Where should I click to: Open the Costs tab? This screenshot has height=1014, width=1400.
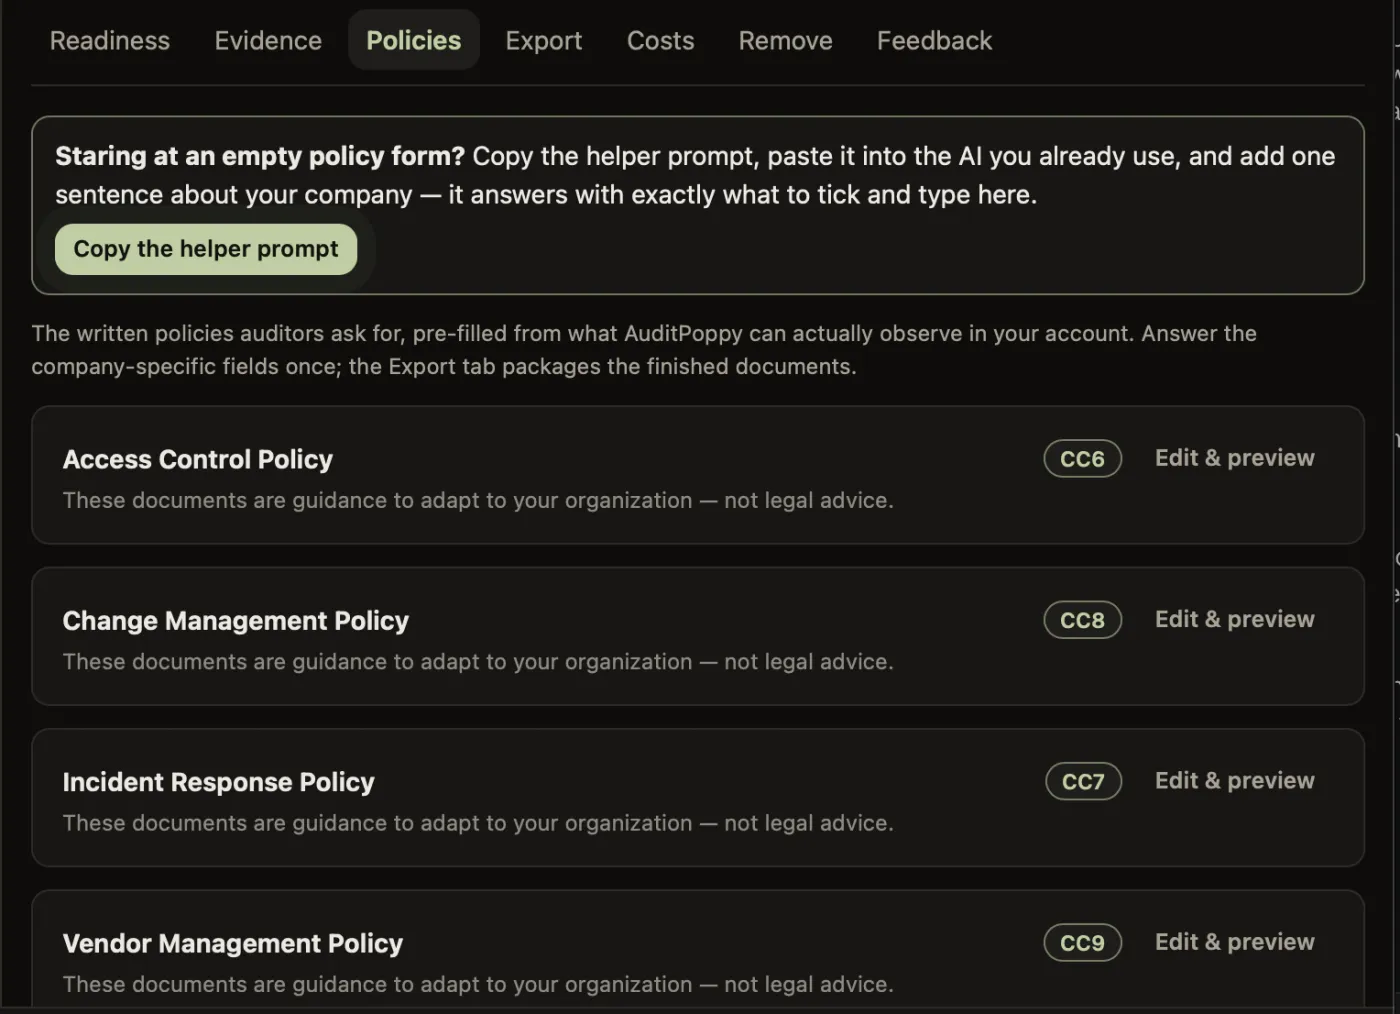[x=660, y=40]
